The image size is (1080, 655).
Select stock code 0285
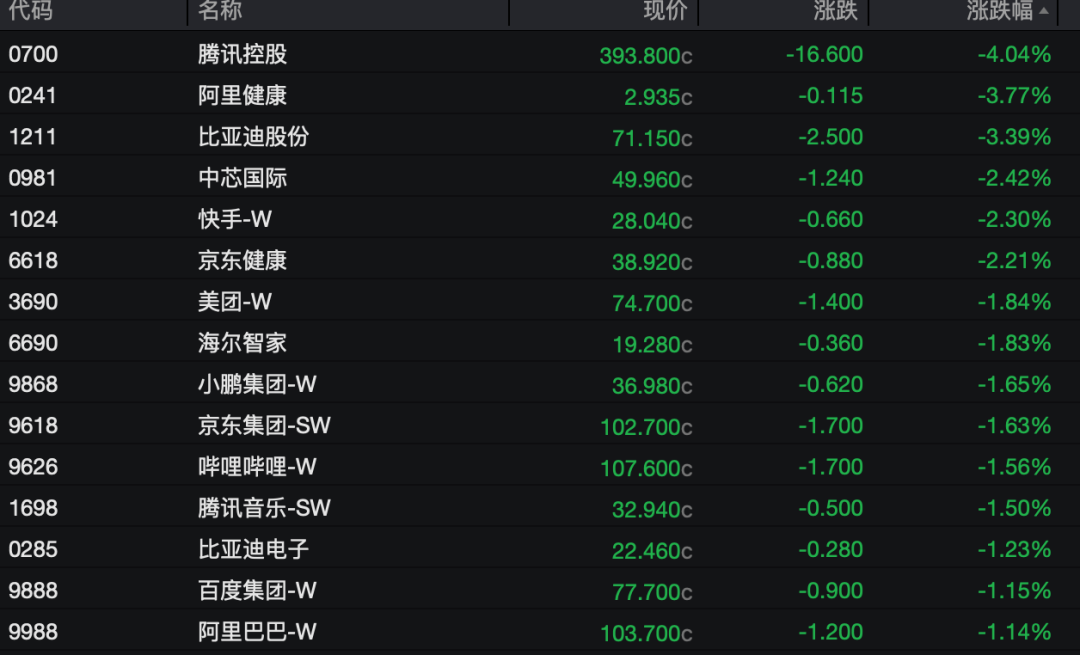point(33,550)
